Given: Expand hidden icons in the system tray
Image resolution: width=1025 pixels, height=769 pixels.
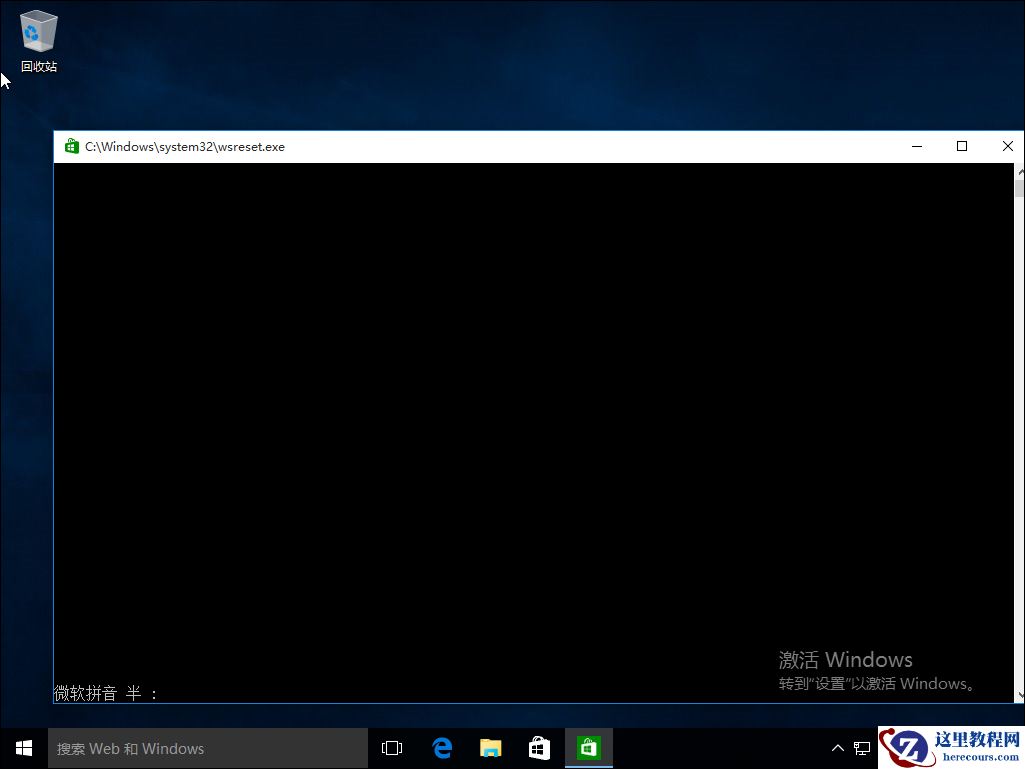Looking at the screenshot, I should click(x=837, y=747).
